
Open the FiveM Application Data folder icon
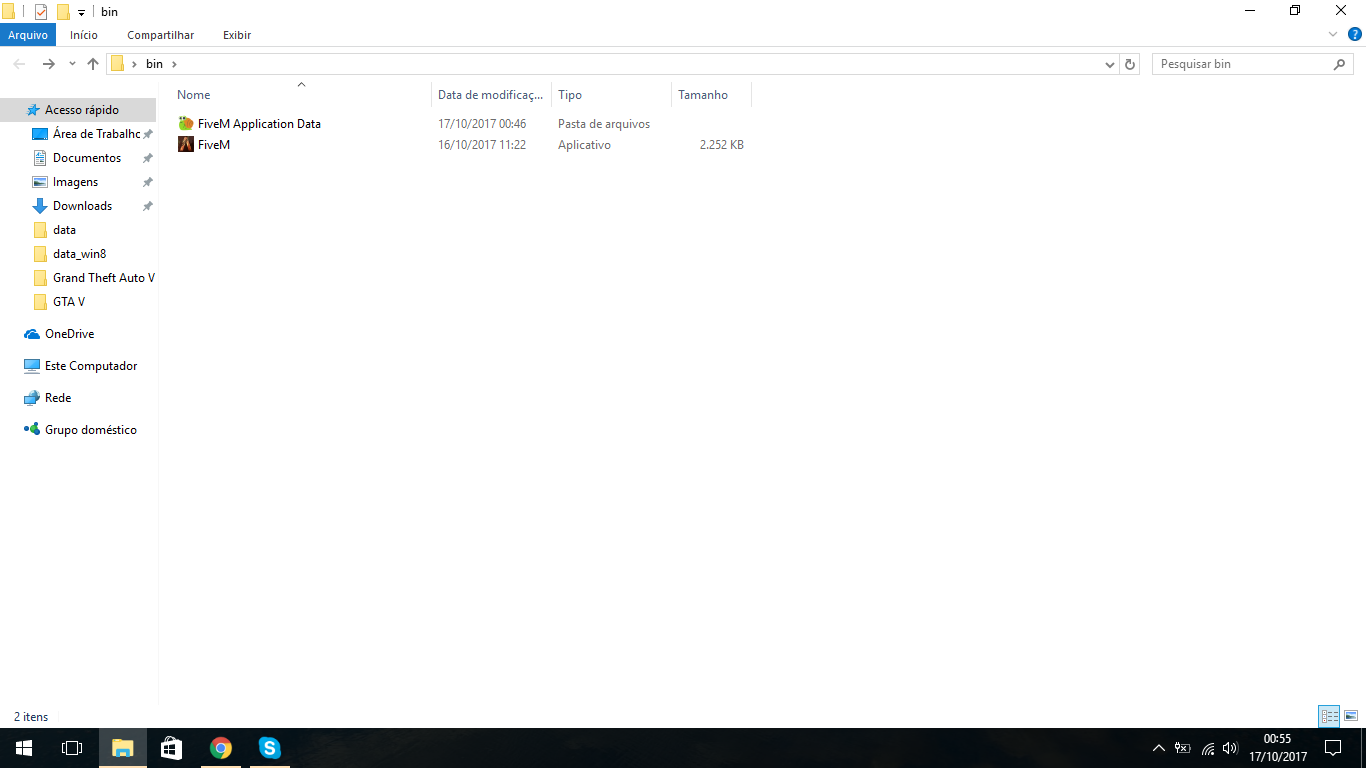point(186,124)
